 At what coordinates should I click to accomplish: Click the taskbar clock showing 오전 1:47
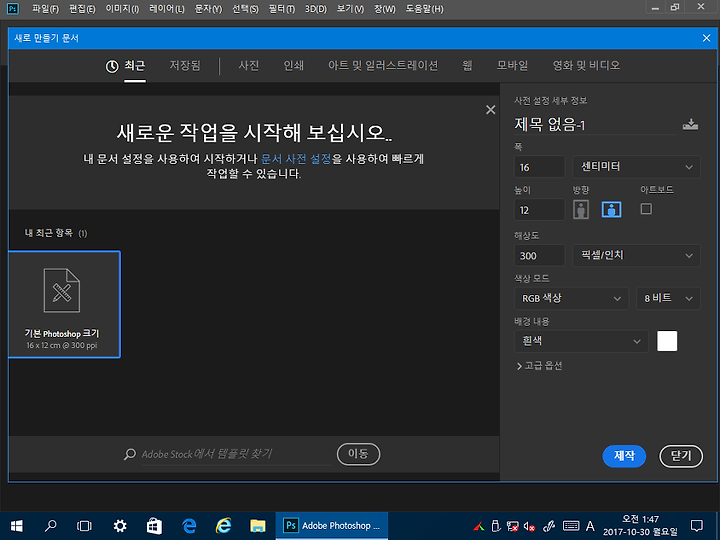coord(640,526)
